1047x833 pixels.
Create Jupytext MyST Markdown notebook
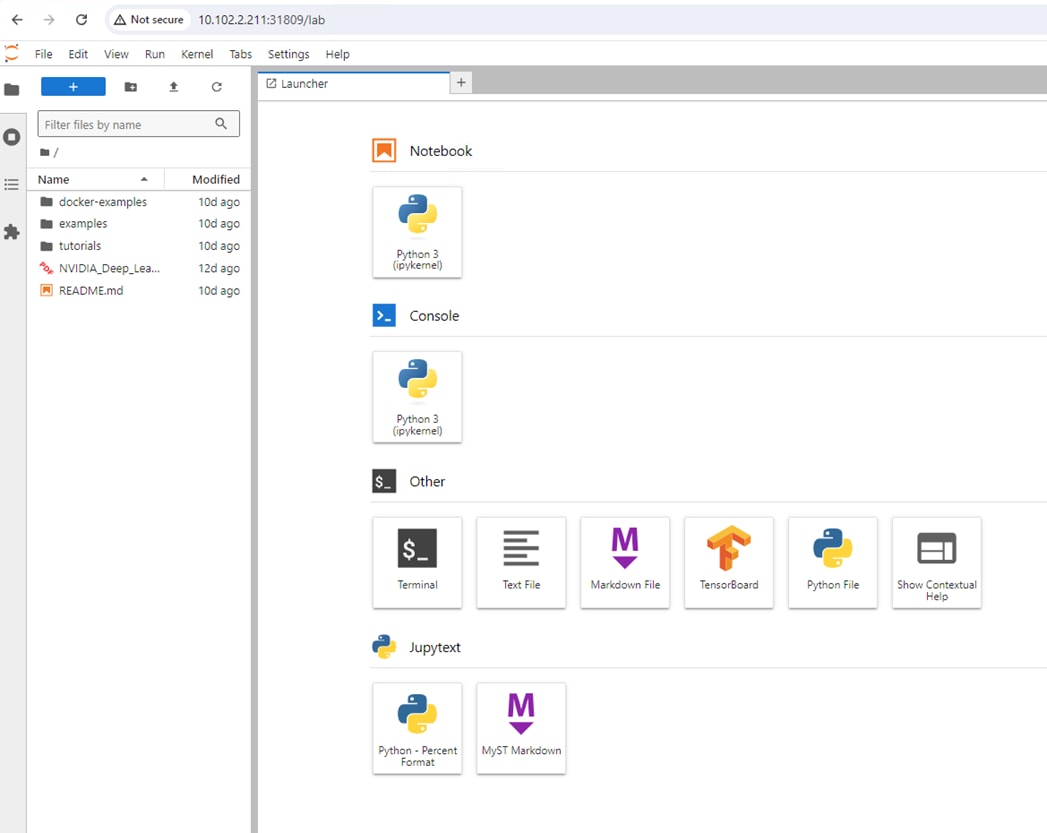(521, 728)
